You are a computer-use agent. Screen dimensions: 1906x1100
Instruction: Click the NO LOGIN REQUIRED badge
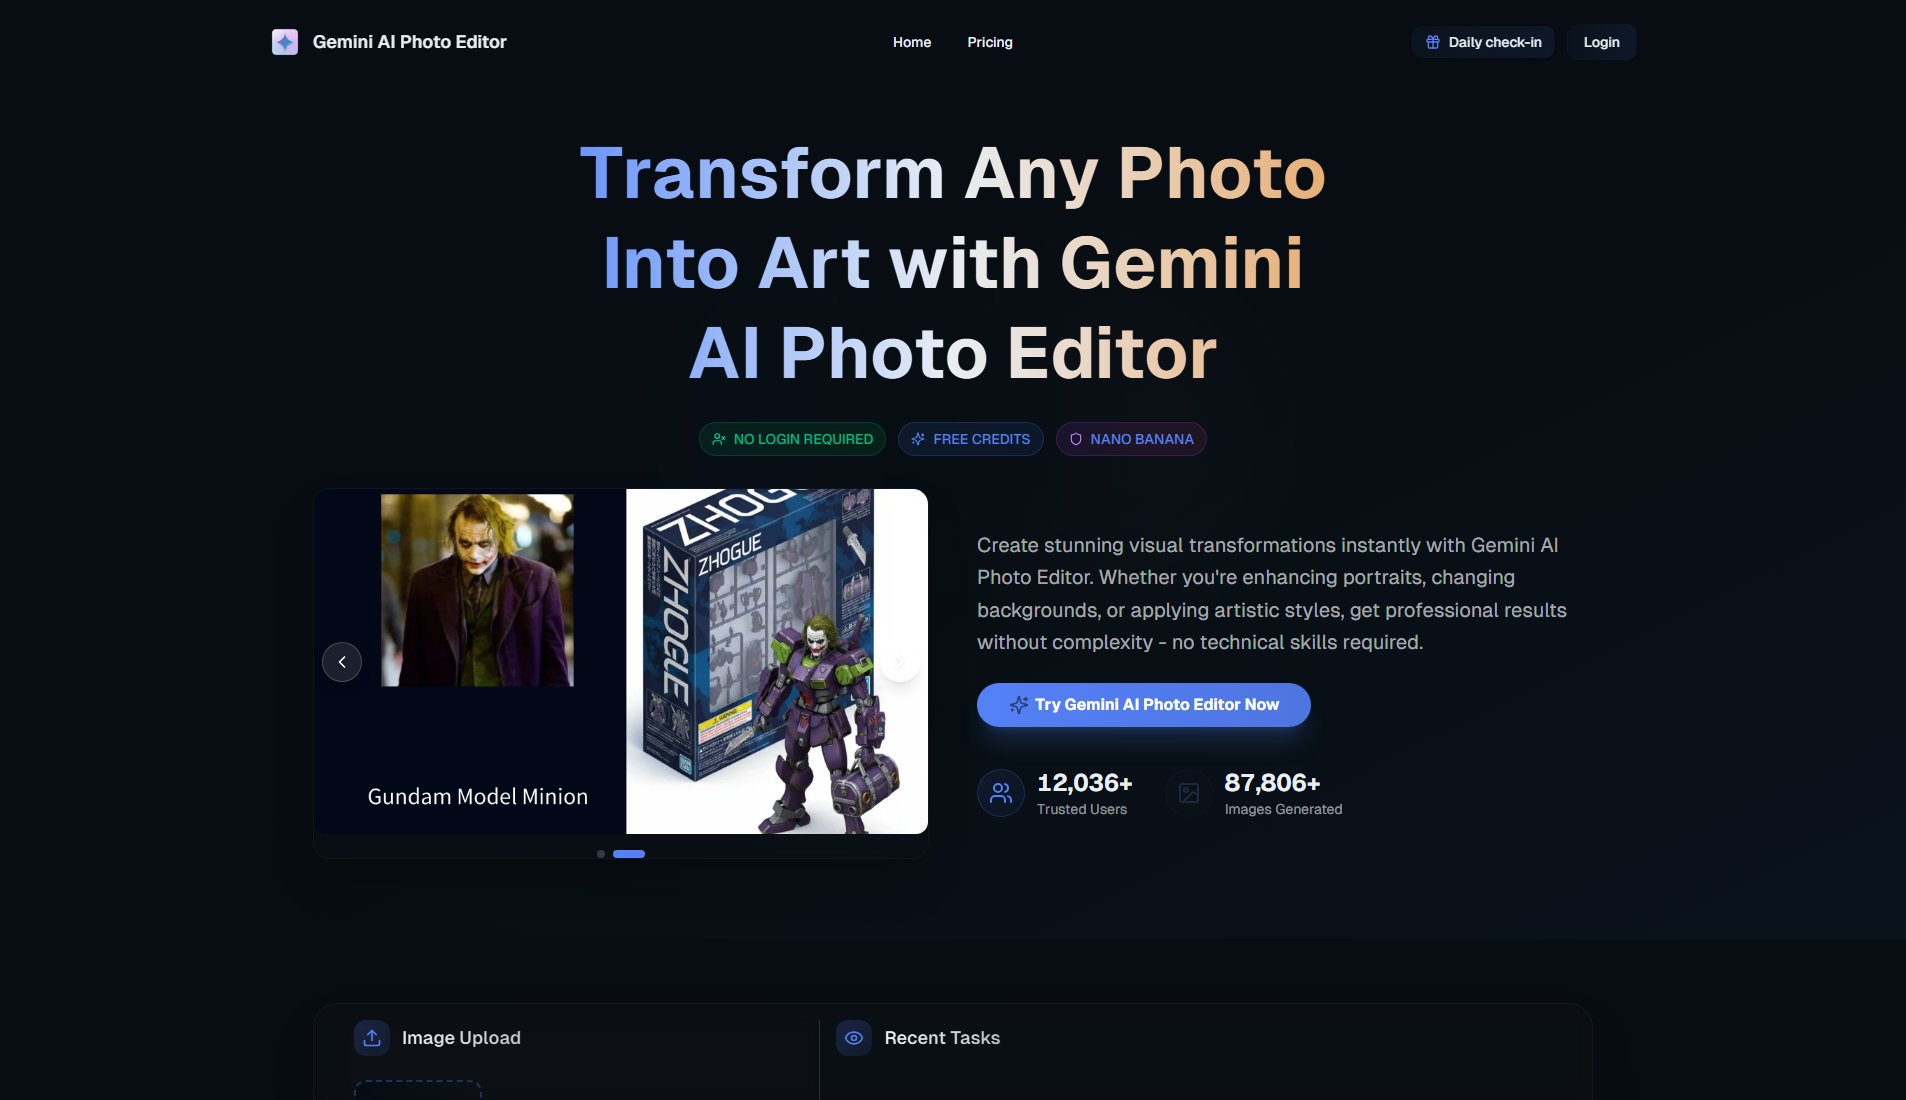click(x=792, y=439)
